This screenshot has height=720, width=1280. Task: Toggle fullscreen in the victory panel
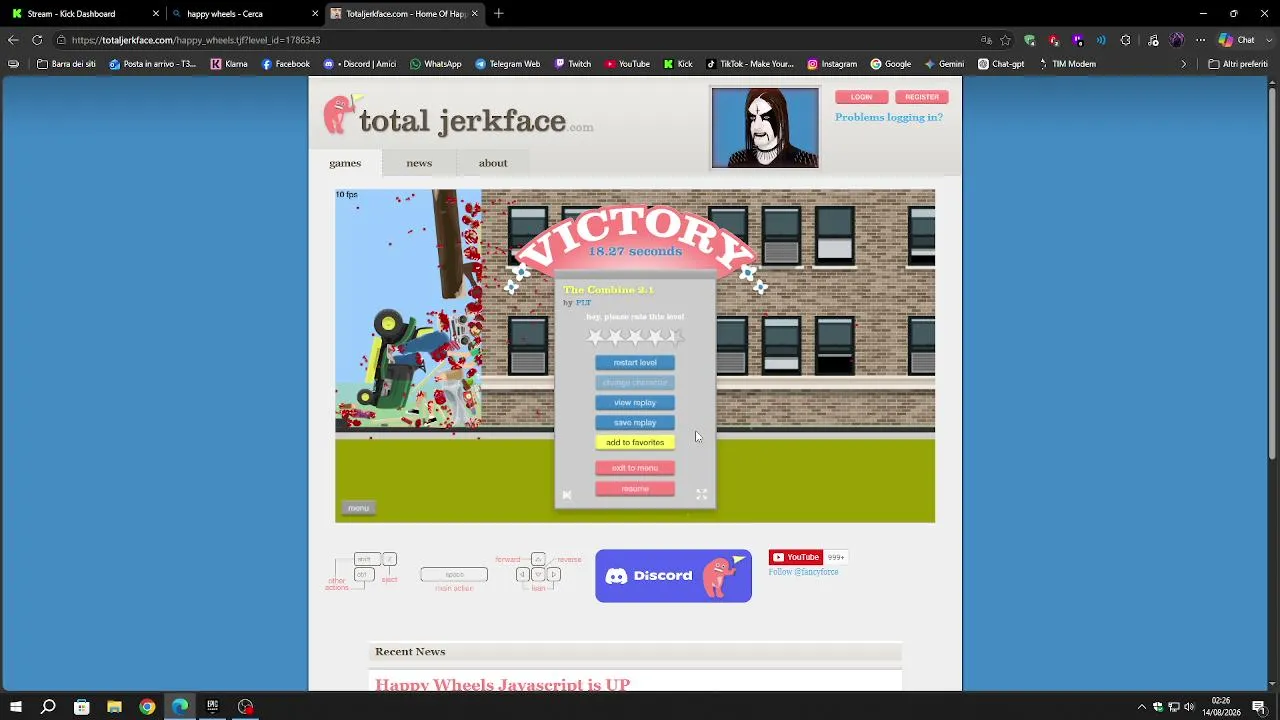pyautogui.click(x=702, y=494)
